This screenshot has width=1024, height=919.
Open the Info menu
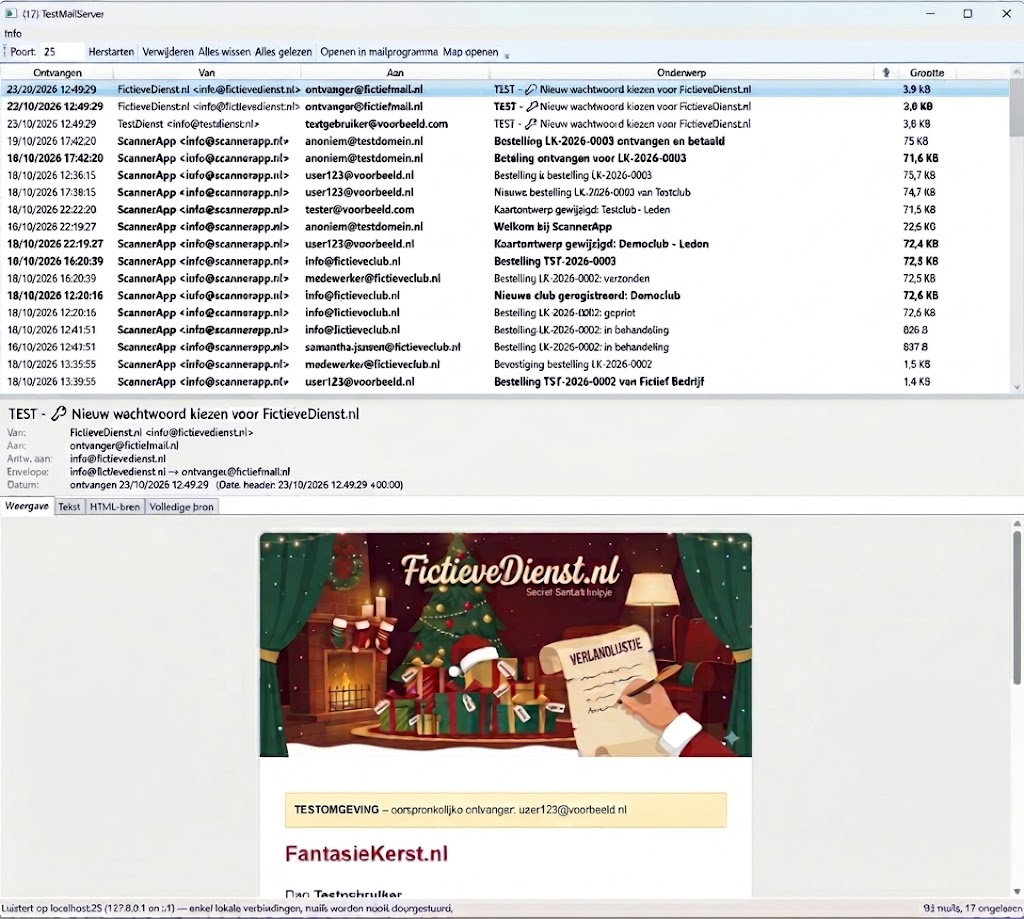[x=13, y=33]
